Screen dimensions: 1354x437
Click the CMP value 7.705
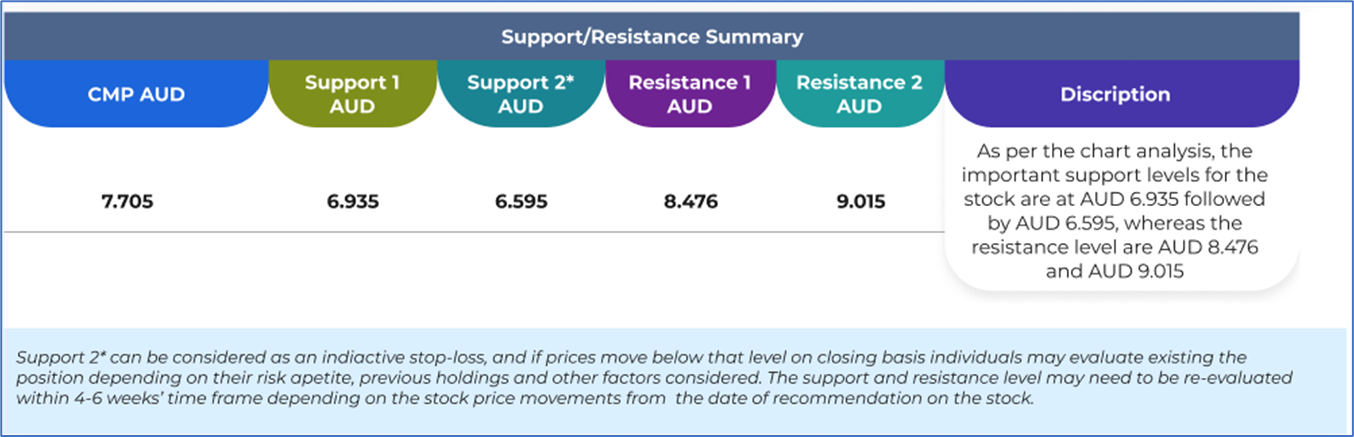136,202
